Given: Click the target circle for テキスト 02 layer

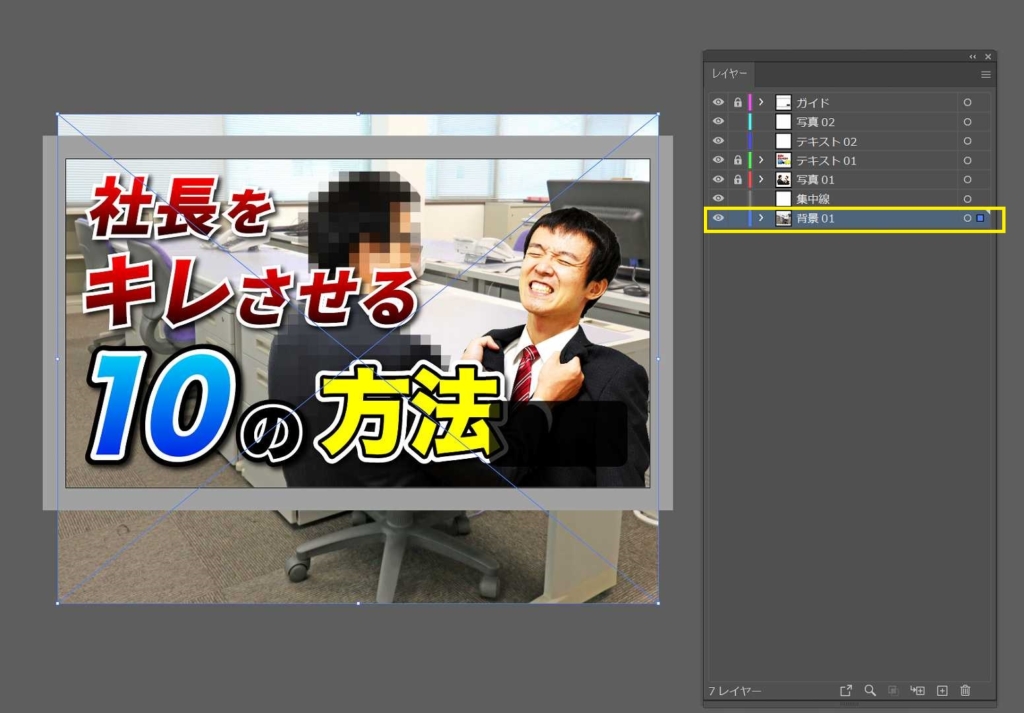Looking at the screenshot, I should tap(967, 141).
